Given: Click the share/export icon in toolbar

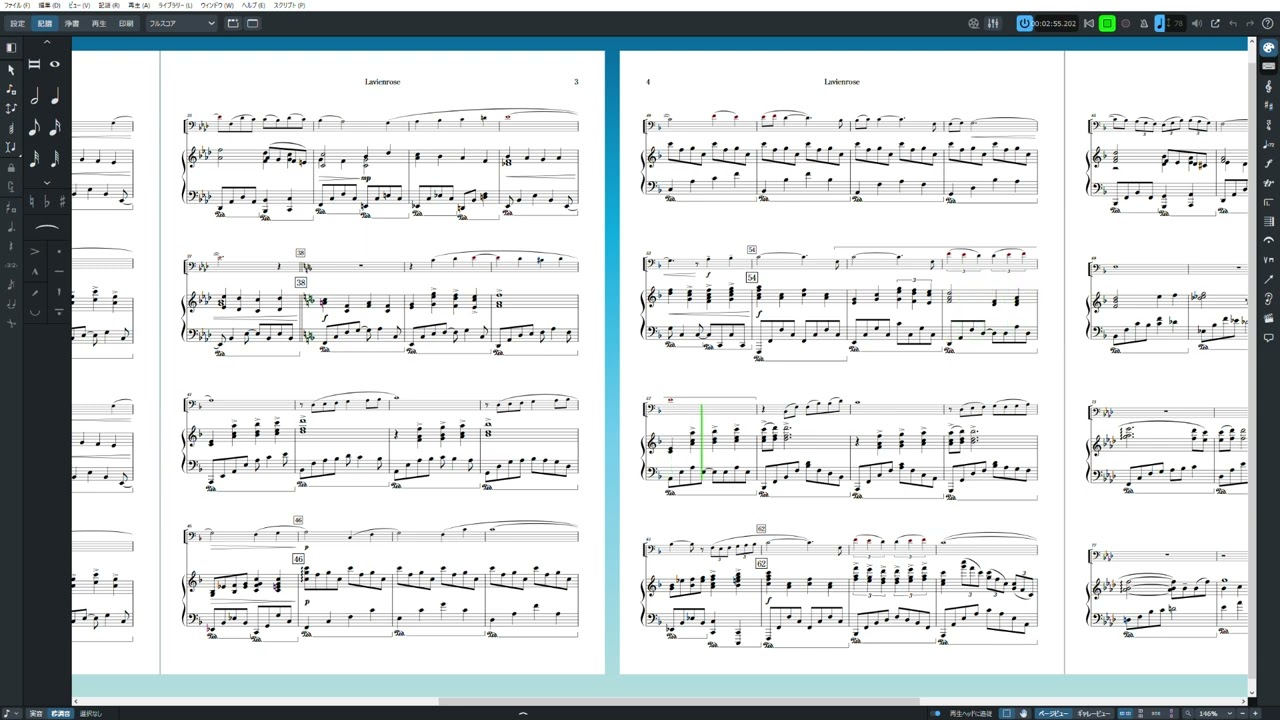Looking at the screenshot, I should pos(1215,23).
